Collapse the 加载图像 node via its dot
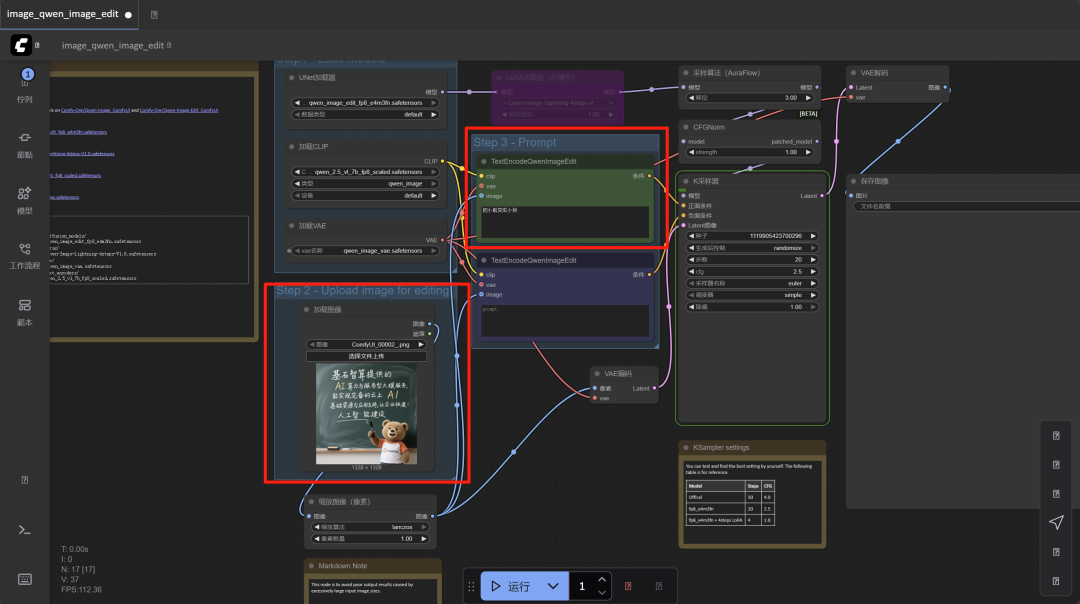The width and height of the screenshot is (1080, 604). click(307, 310)
